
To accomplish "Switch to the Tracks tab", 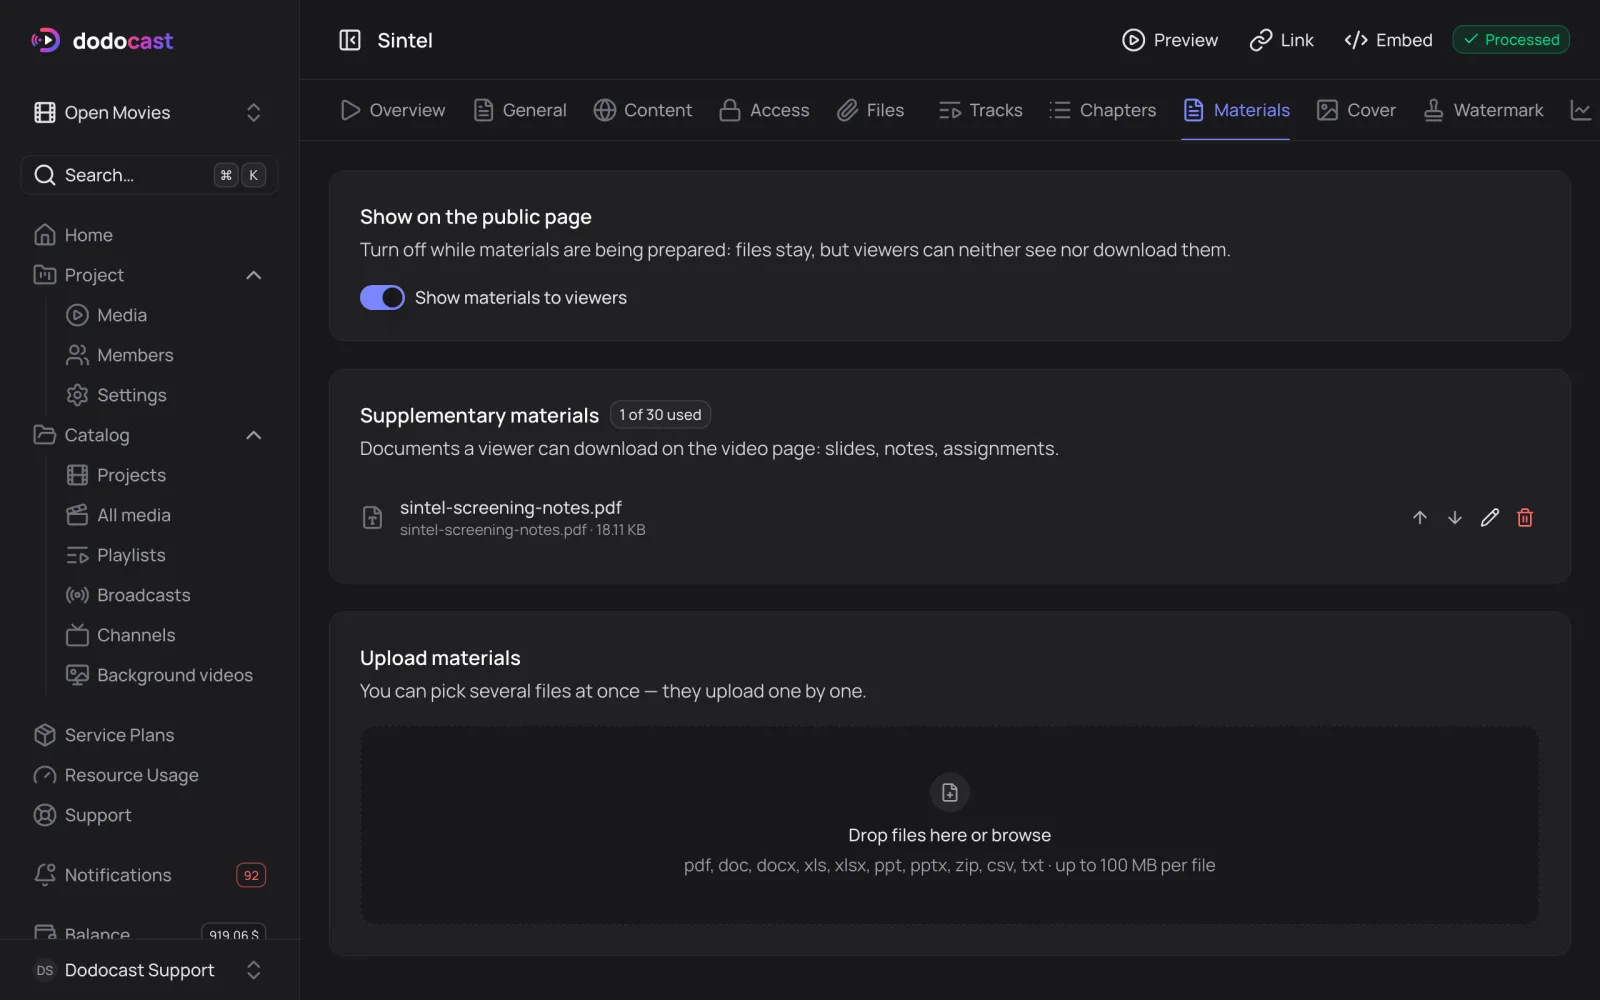I will (980, 110).
